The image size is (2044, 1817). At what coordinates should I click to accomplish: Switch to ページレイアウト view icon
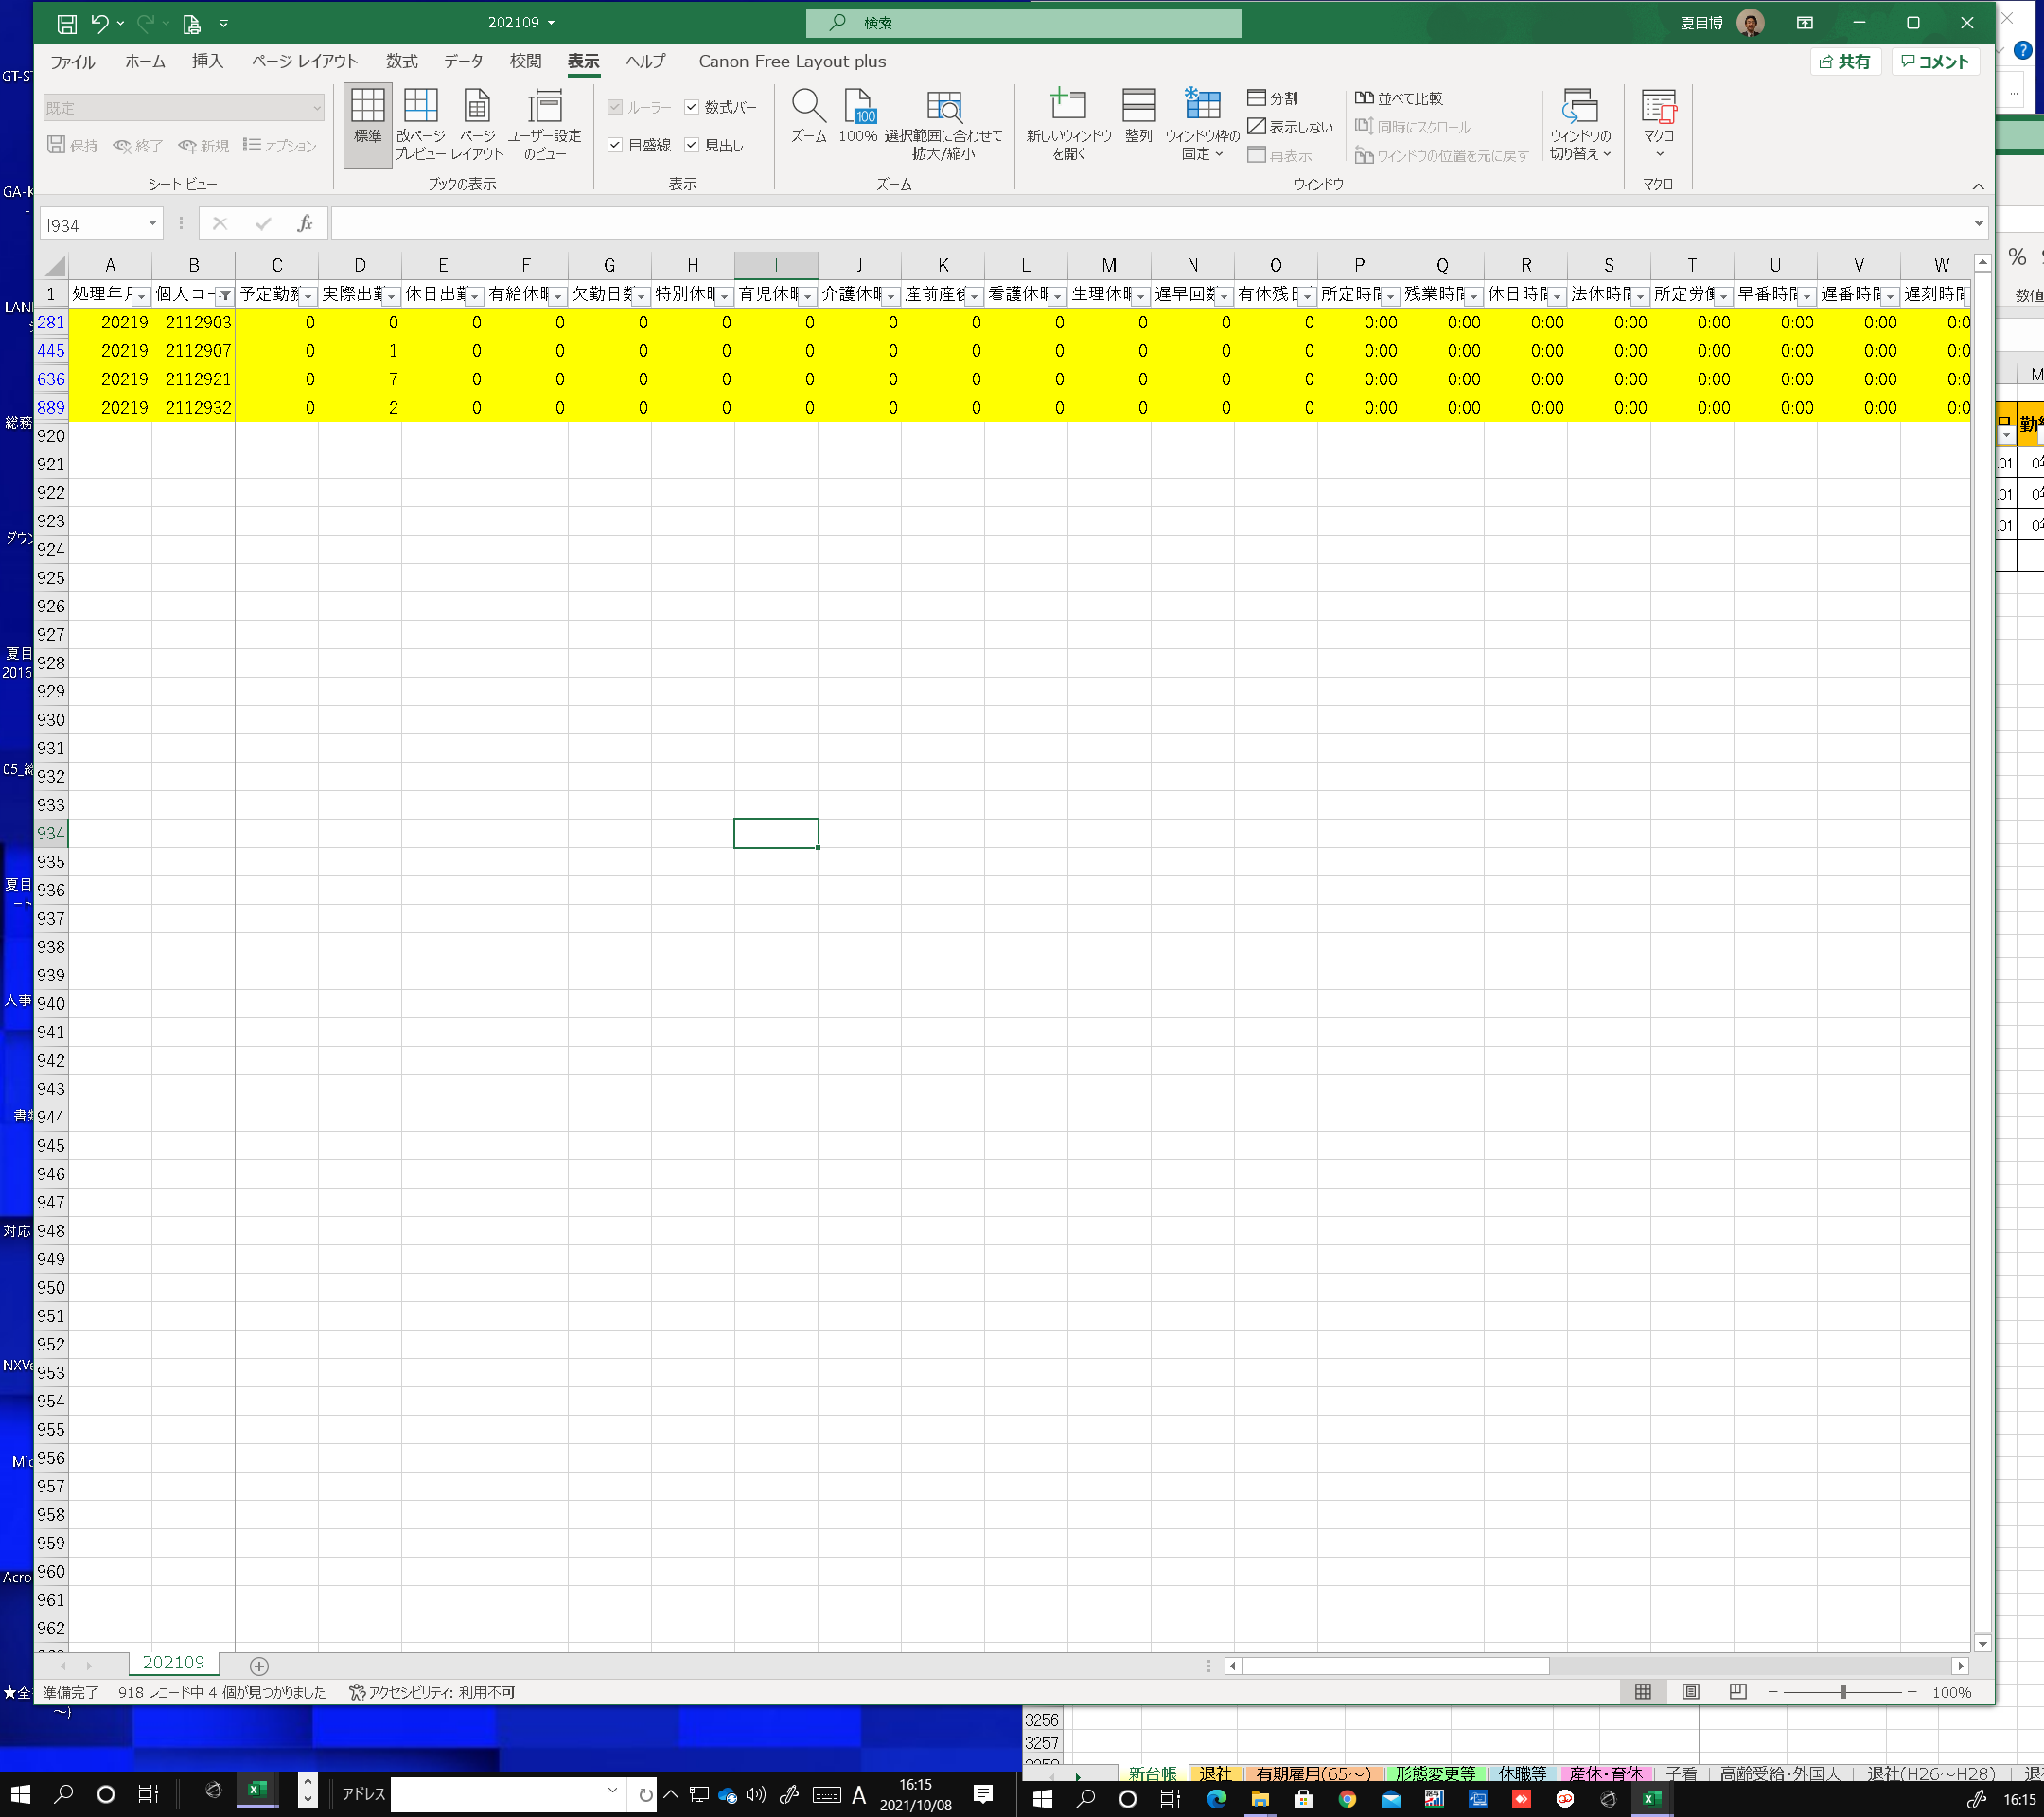pos(477,107)
